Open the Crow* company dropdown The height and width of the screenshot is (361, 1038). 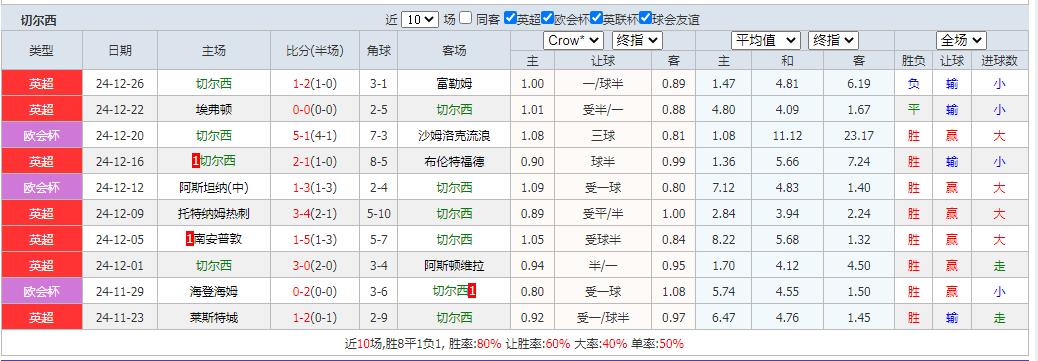[x=573, y=40]
